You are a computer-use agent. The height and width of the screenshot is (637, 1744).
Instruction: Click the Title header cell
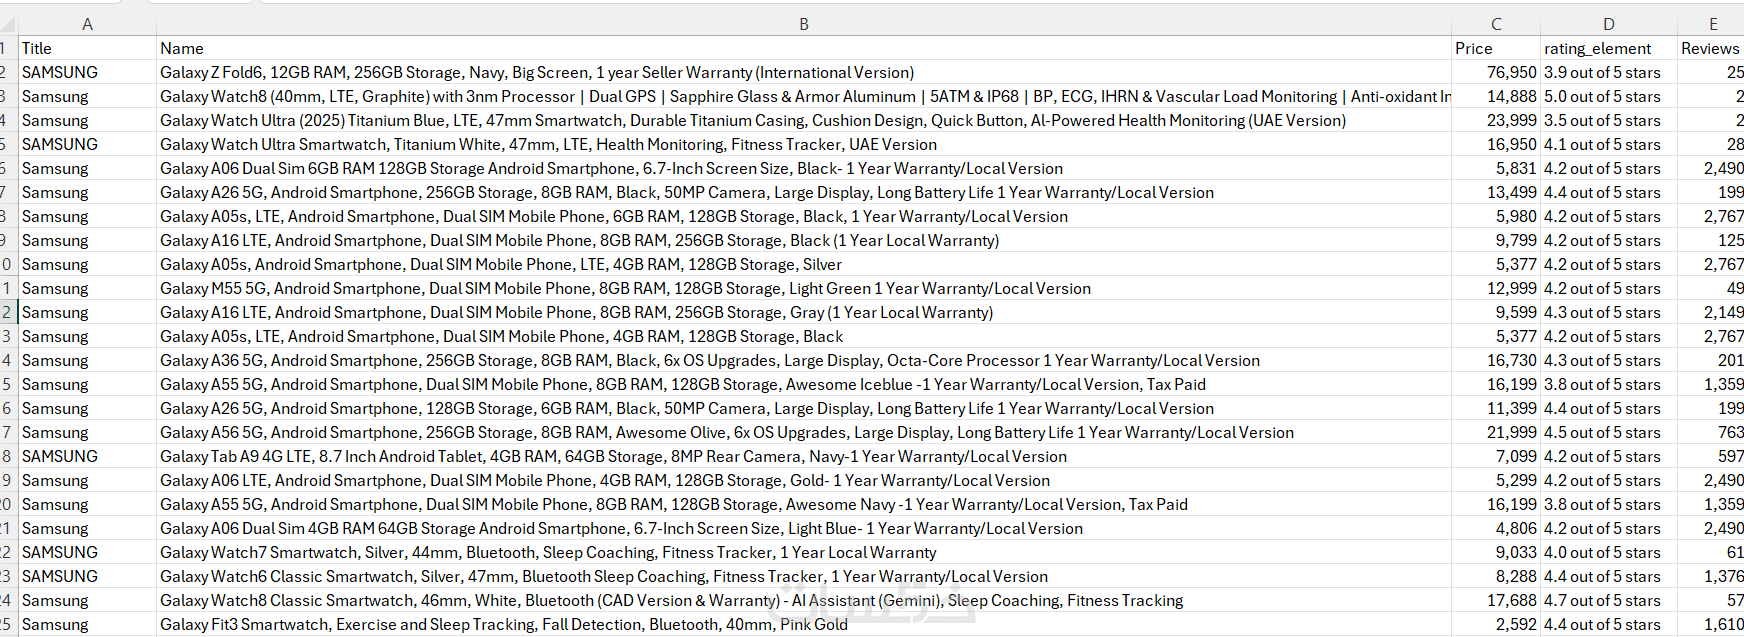(x=87, y=48)
